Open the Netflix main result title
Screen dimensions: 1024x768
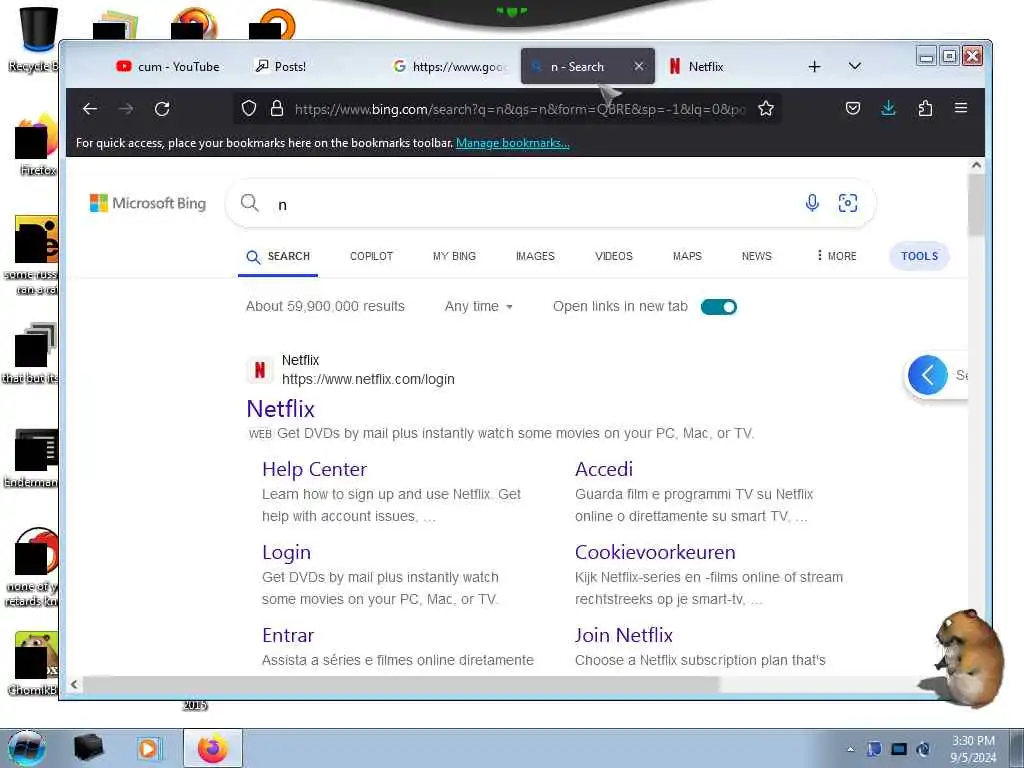click(281, 409)
